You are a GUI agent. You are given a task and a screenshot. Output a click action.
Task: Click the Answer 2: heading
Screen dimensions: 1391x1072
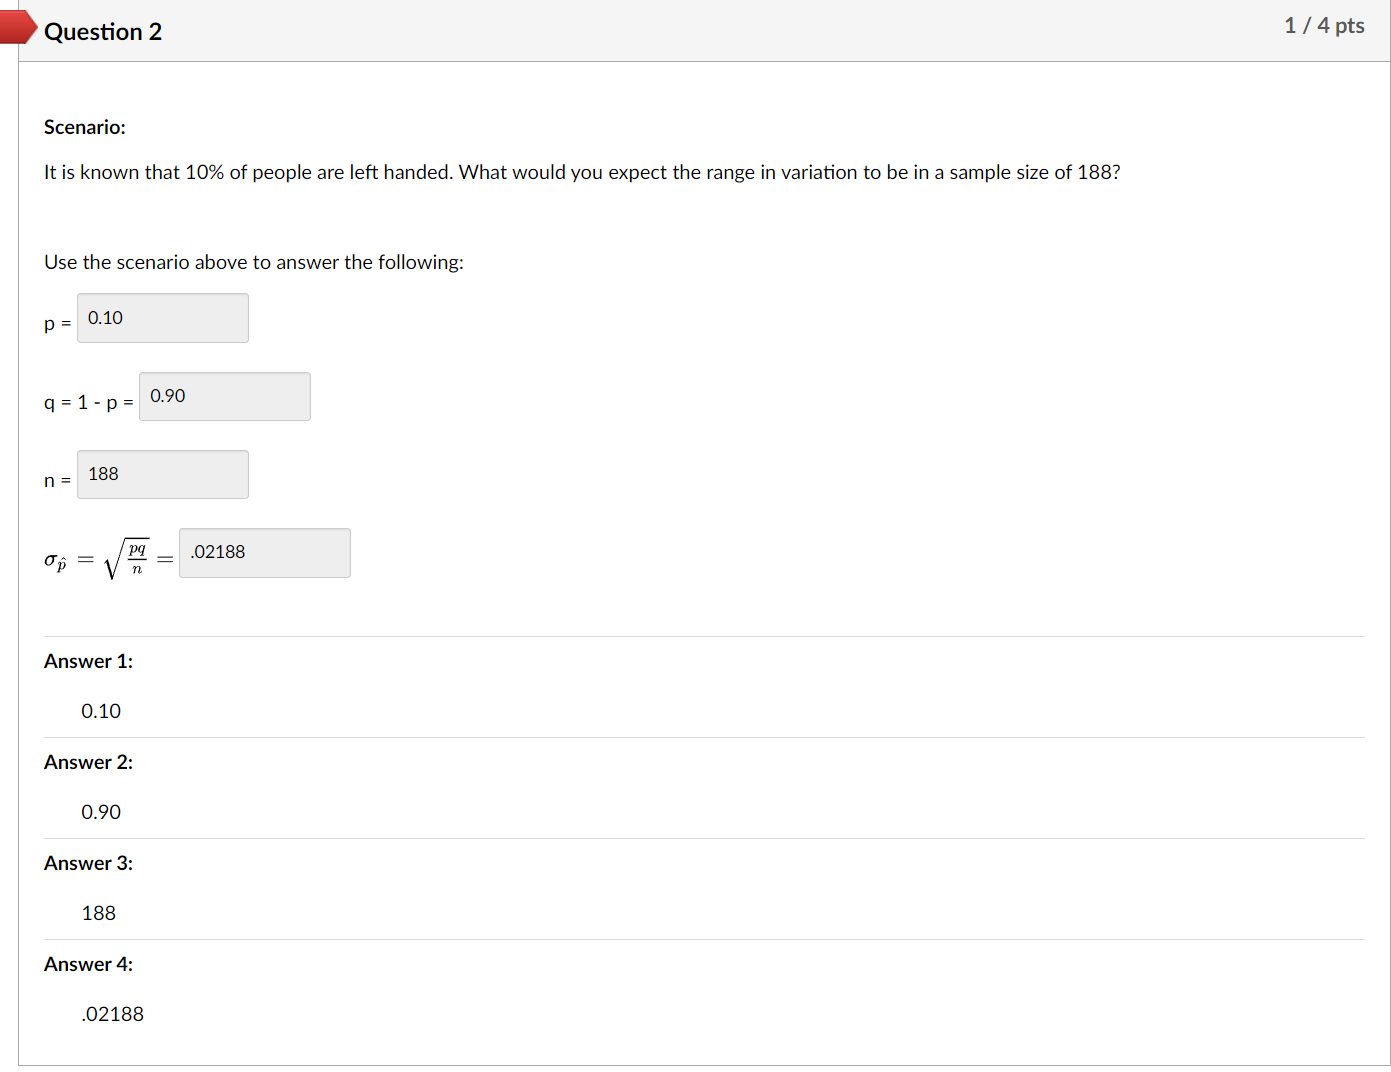[88, 762]
